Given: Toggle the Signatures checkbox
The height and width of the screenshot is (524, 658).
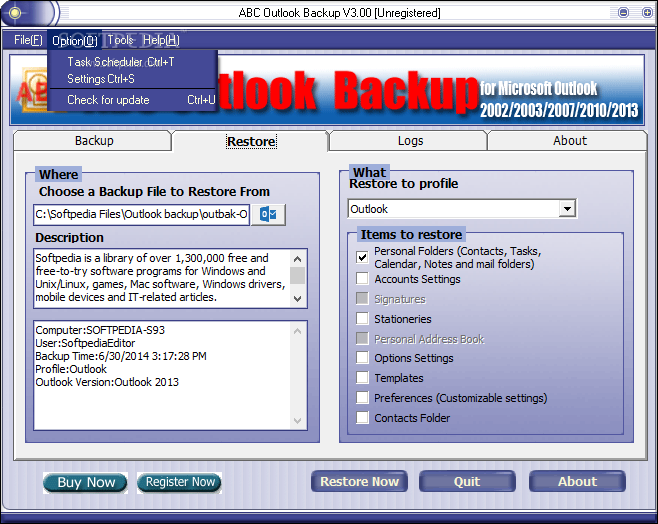Looking at the screenshot, I should point(362,298).
